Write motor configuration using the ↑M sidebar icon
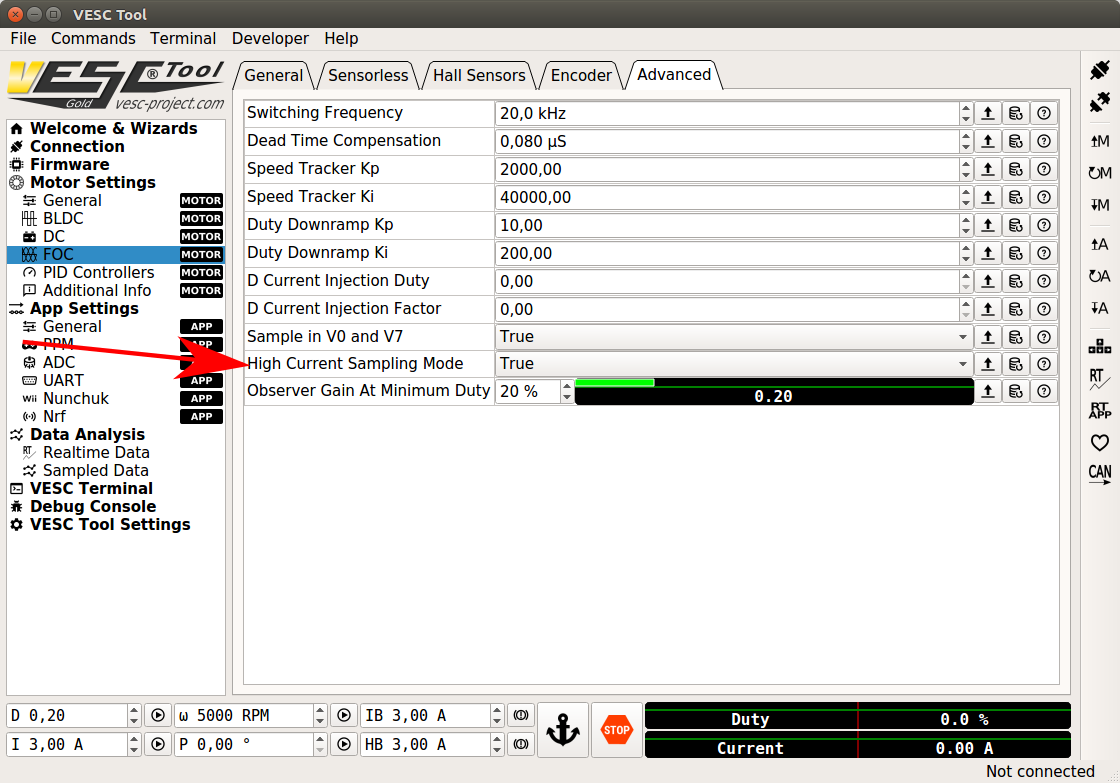The height and width of the screenshot is (783, 1120). tap(1099, 143)
